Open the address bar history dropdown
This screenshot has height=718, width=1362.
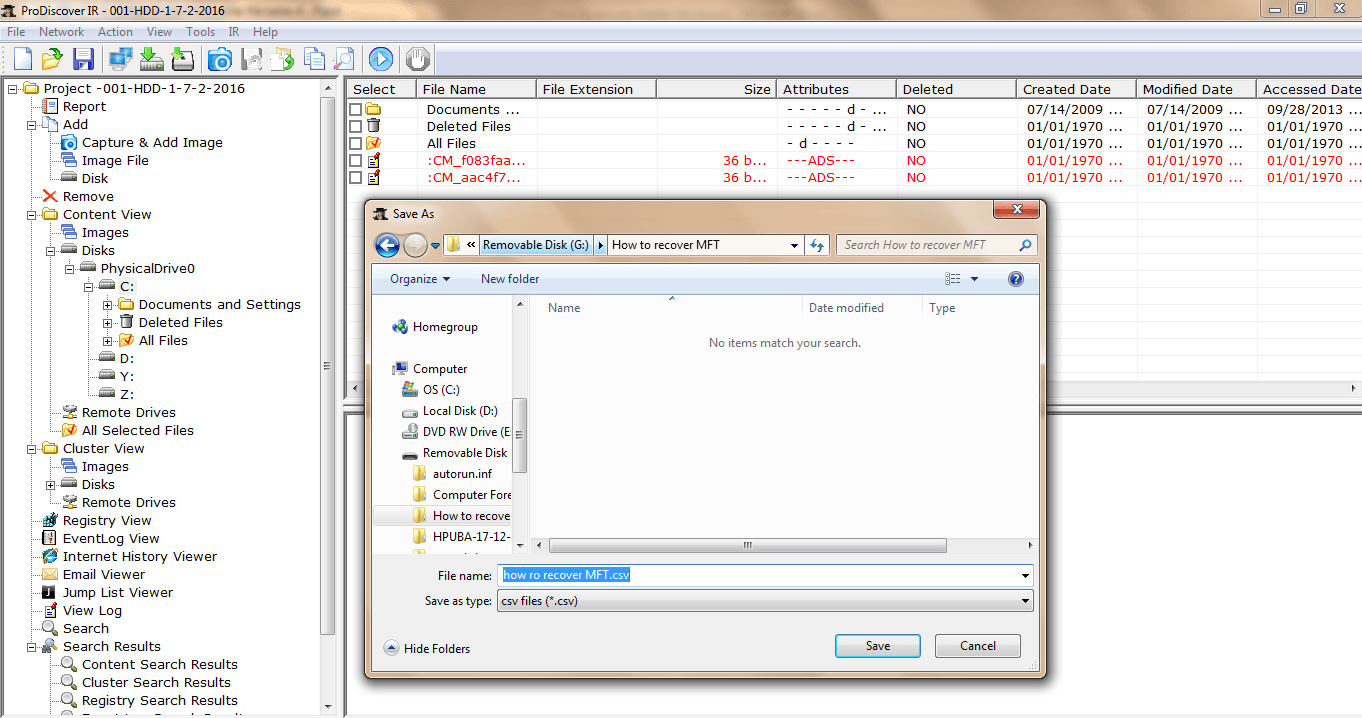coord(794,245)
